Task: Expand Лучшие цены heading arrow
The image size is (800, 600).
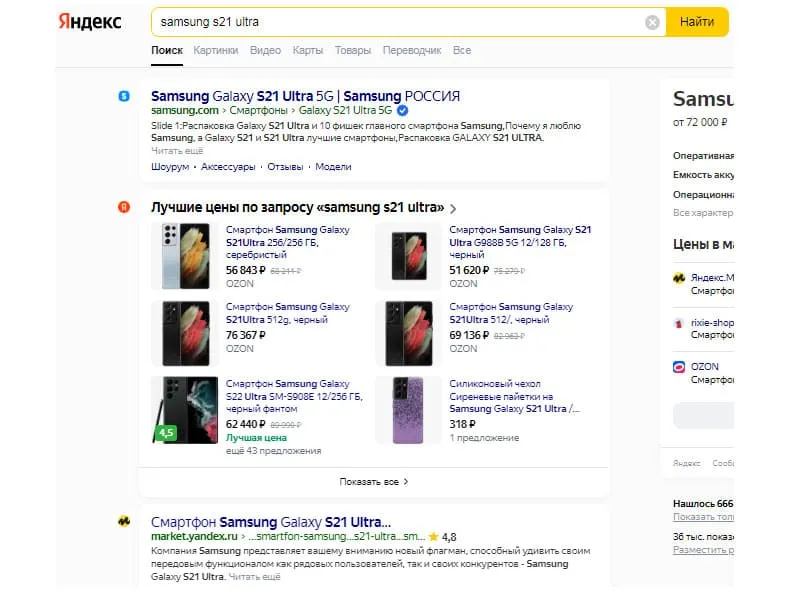Action: coord(453,209)
